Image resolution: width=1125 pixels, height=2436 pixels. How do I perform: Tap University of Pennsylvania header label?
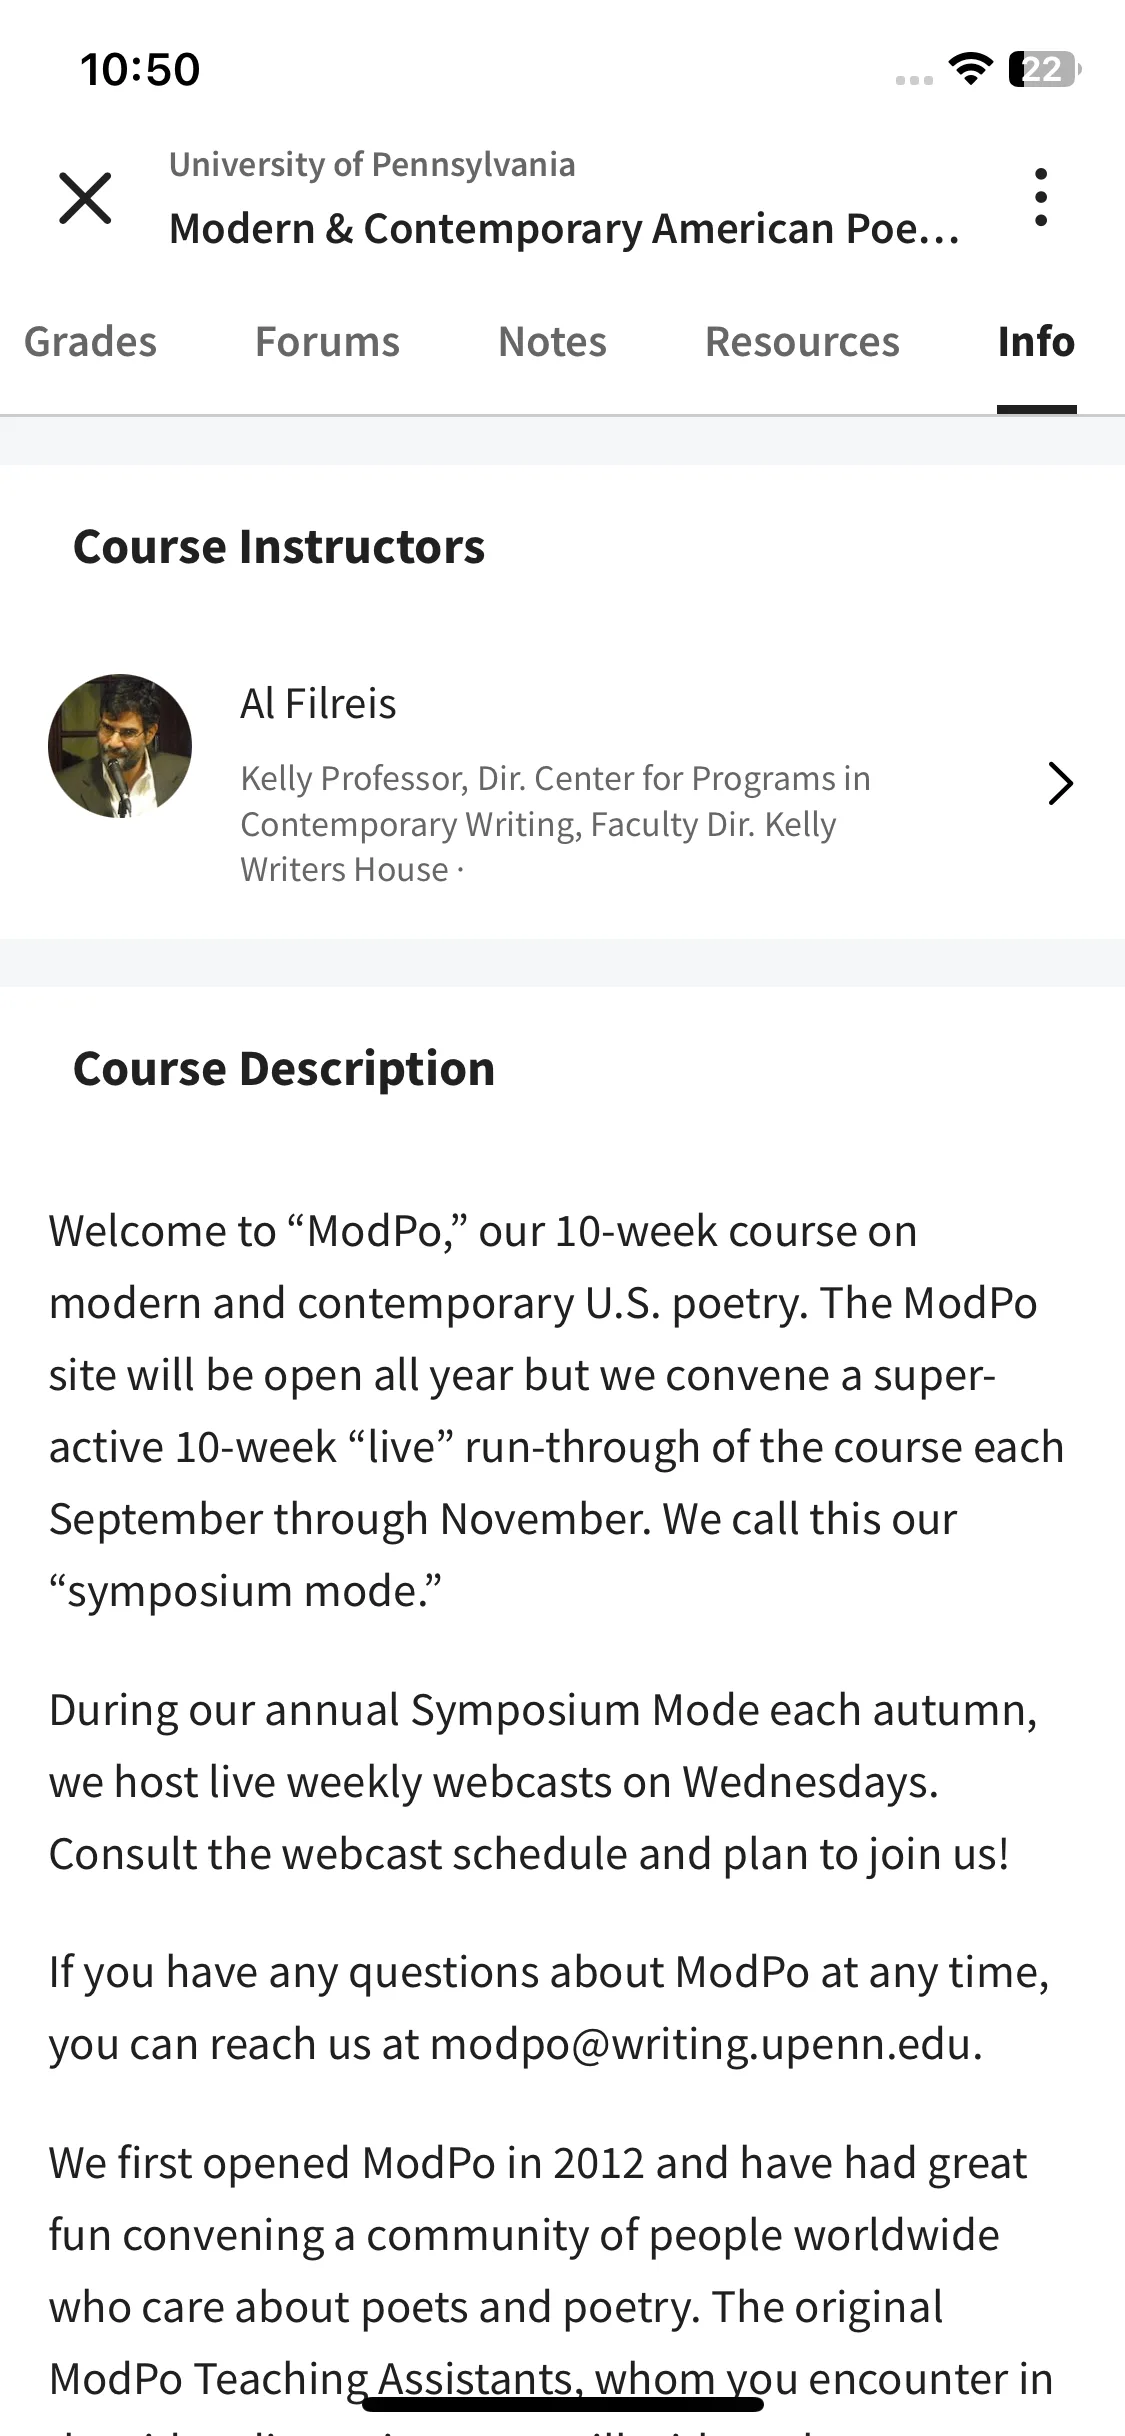(x=372, y=165)
